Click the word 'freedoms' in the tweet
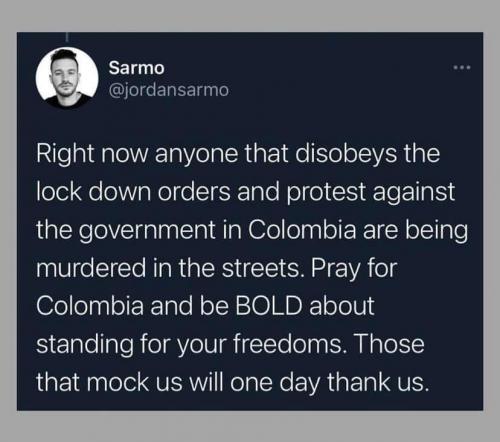Image resolution: width=500 pixels, height=442 pixels. tap(287, 344)
